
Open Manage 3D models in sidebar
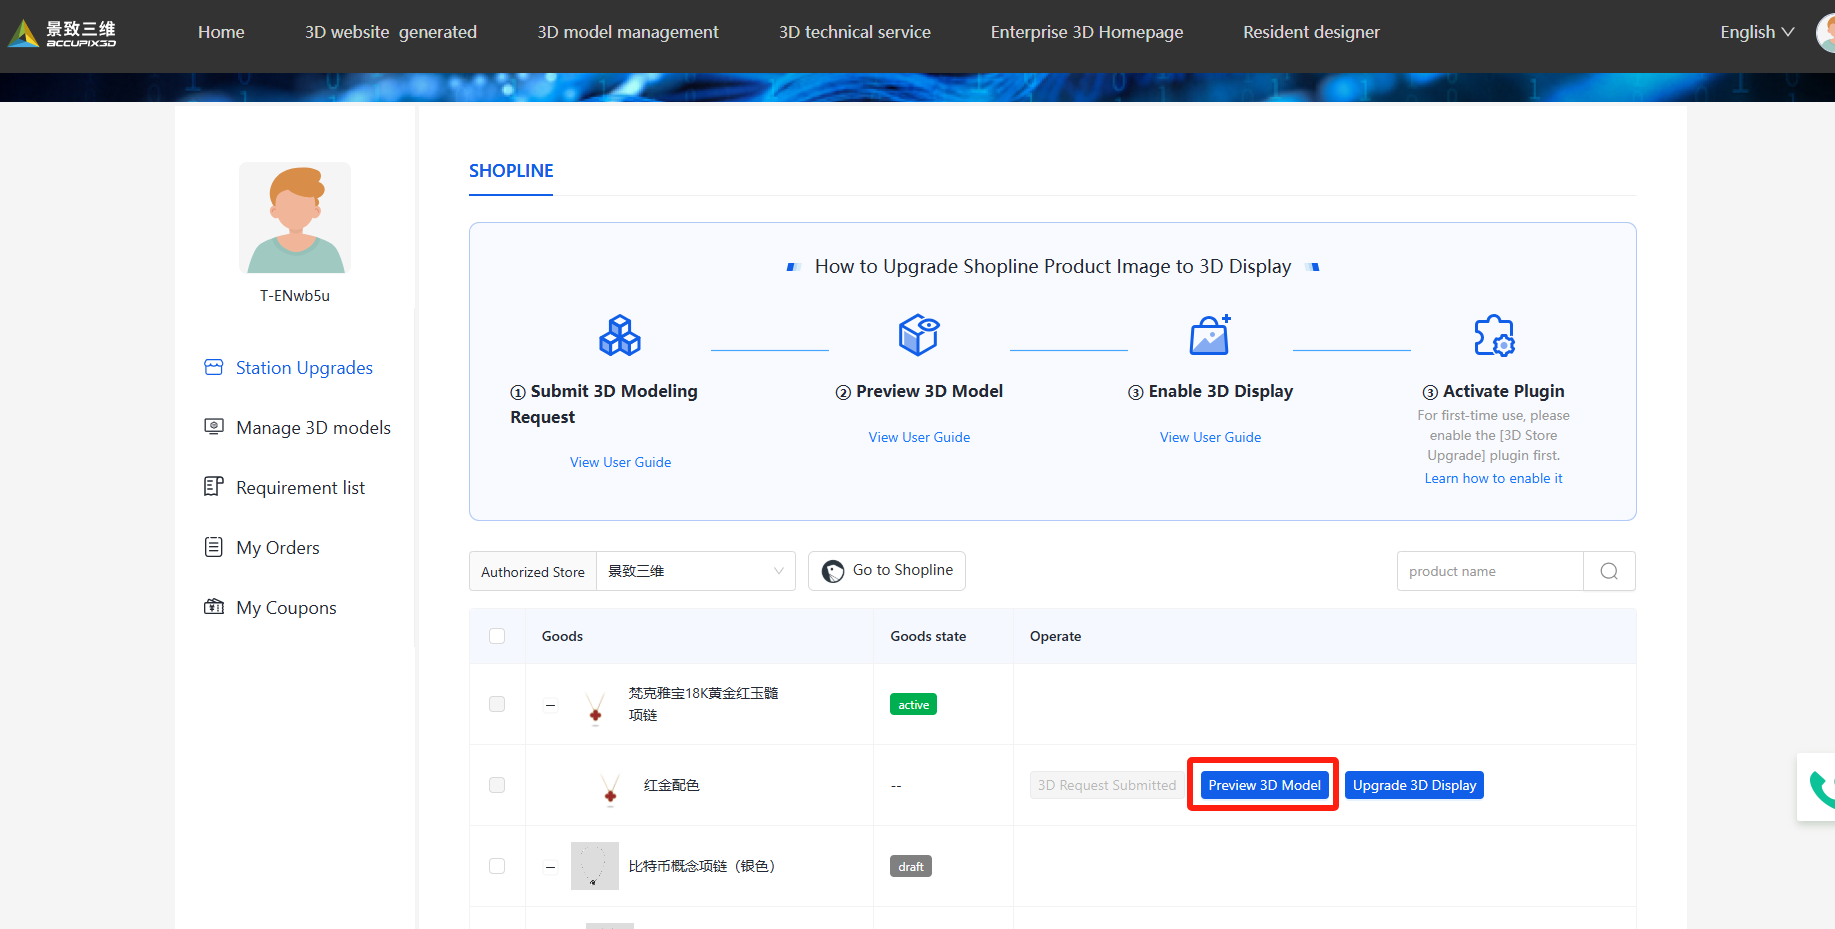tap(313, 428)
